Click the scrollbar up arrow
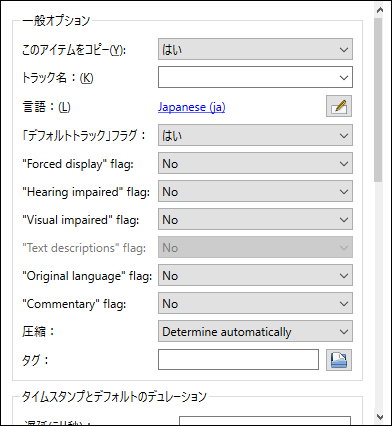This screenshot has height=426, width=392. point(379,10)
